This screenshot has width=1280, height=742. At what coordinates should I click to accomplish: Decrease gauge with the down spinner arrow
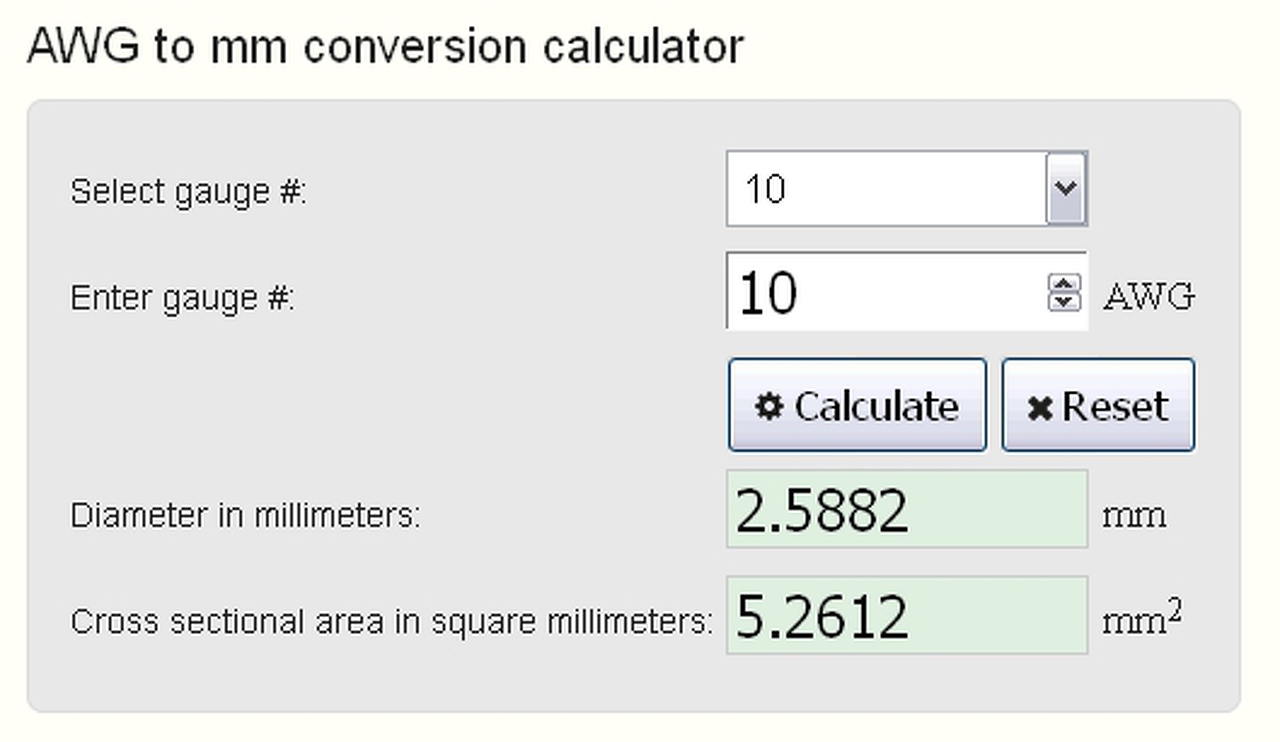coord(1064,301)
